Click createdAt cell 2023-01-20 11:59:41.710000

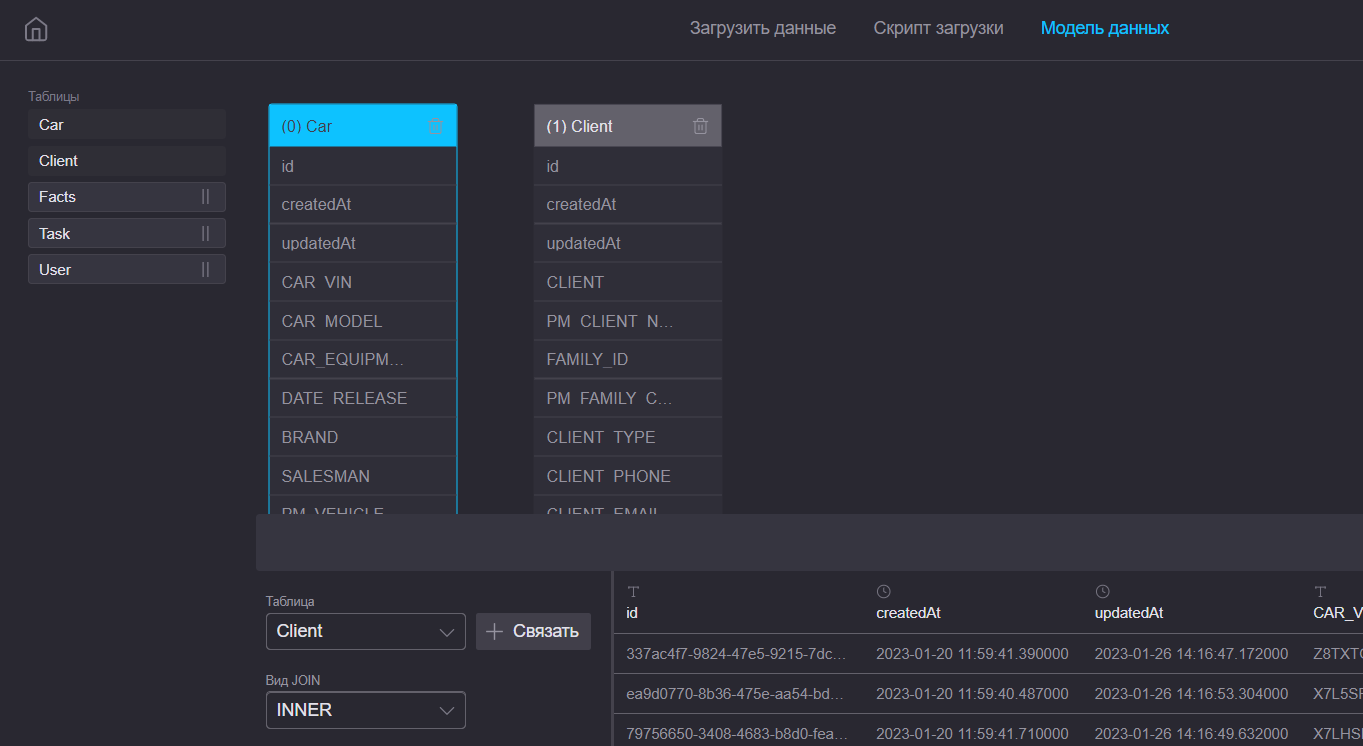[x=972, y=733]
